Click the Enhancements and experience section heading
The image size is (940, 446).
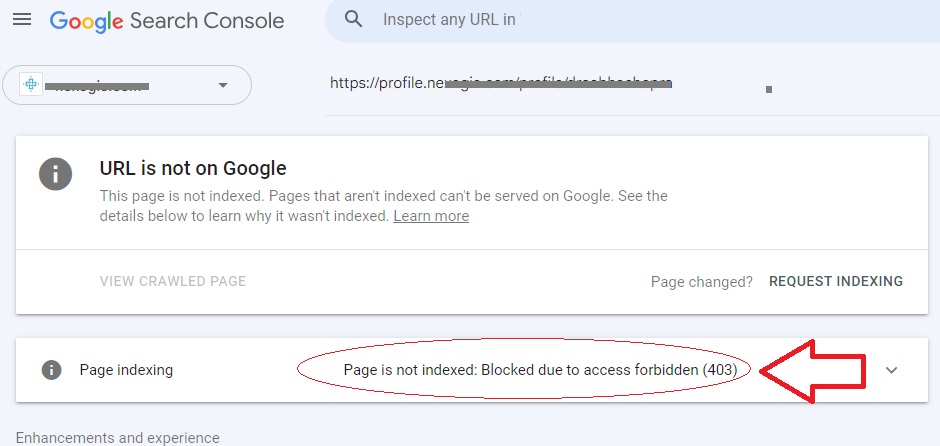118,438
